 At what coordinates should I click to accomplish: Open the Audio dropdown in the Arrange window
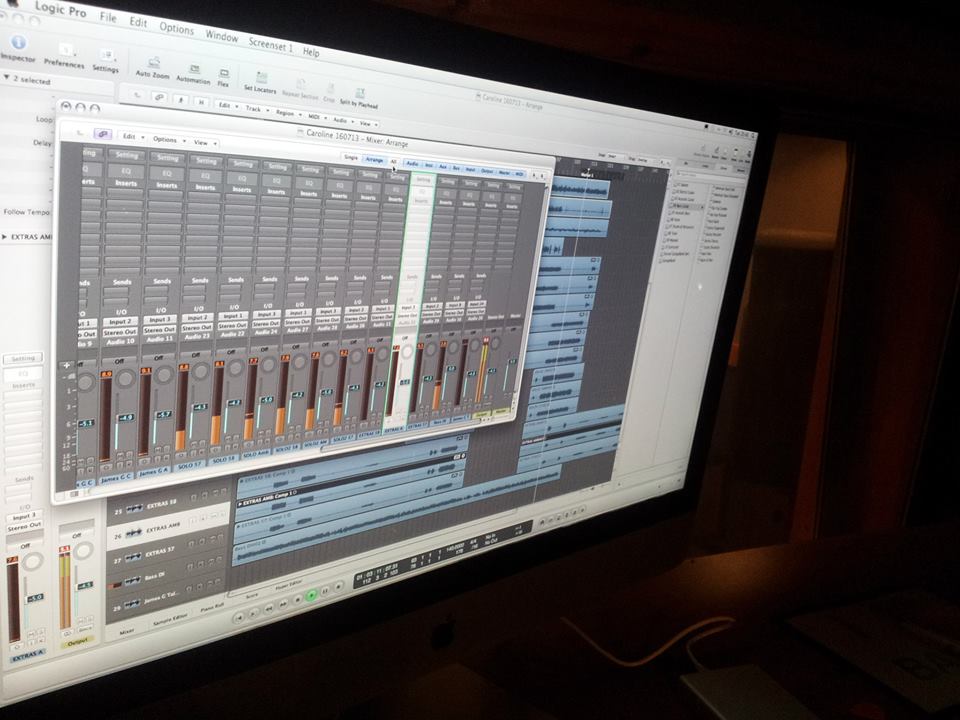[342, 120]
